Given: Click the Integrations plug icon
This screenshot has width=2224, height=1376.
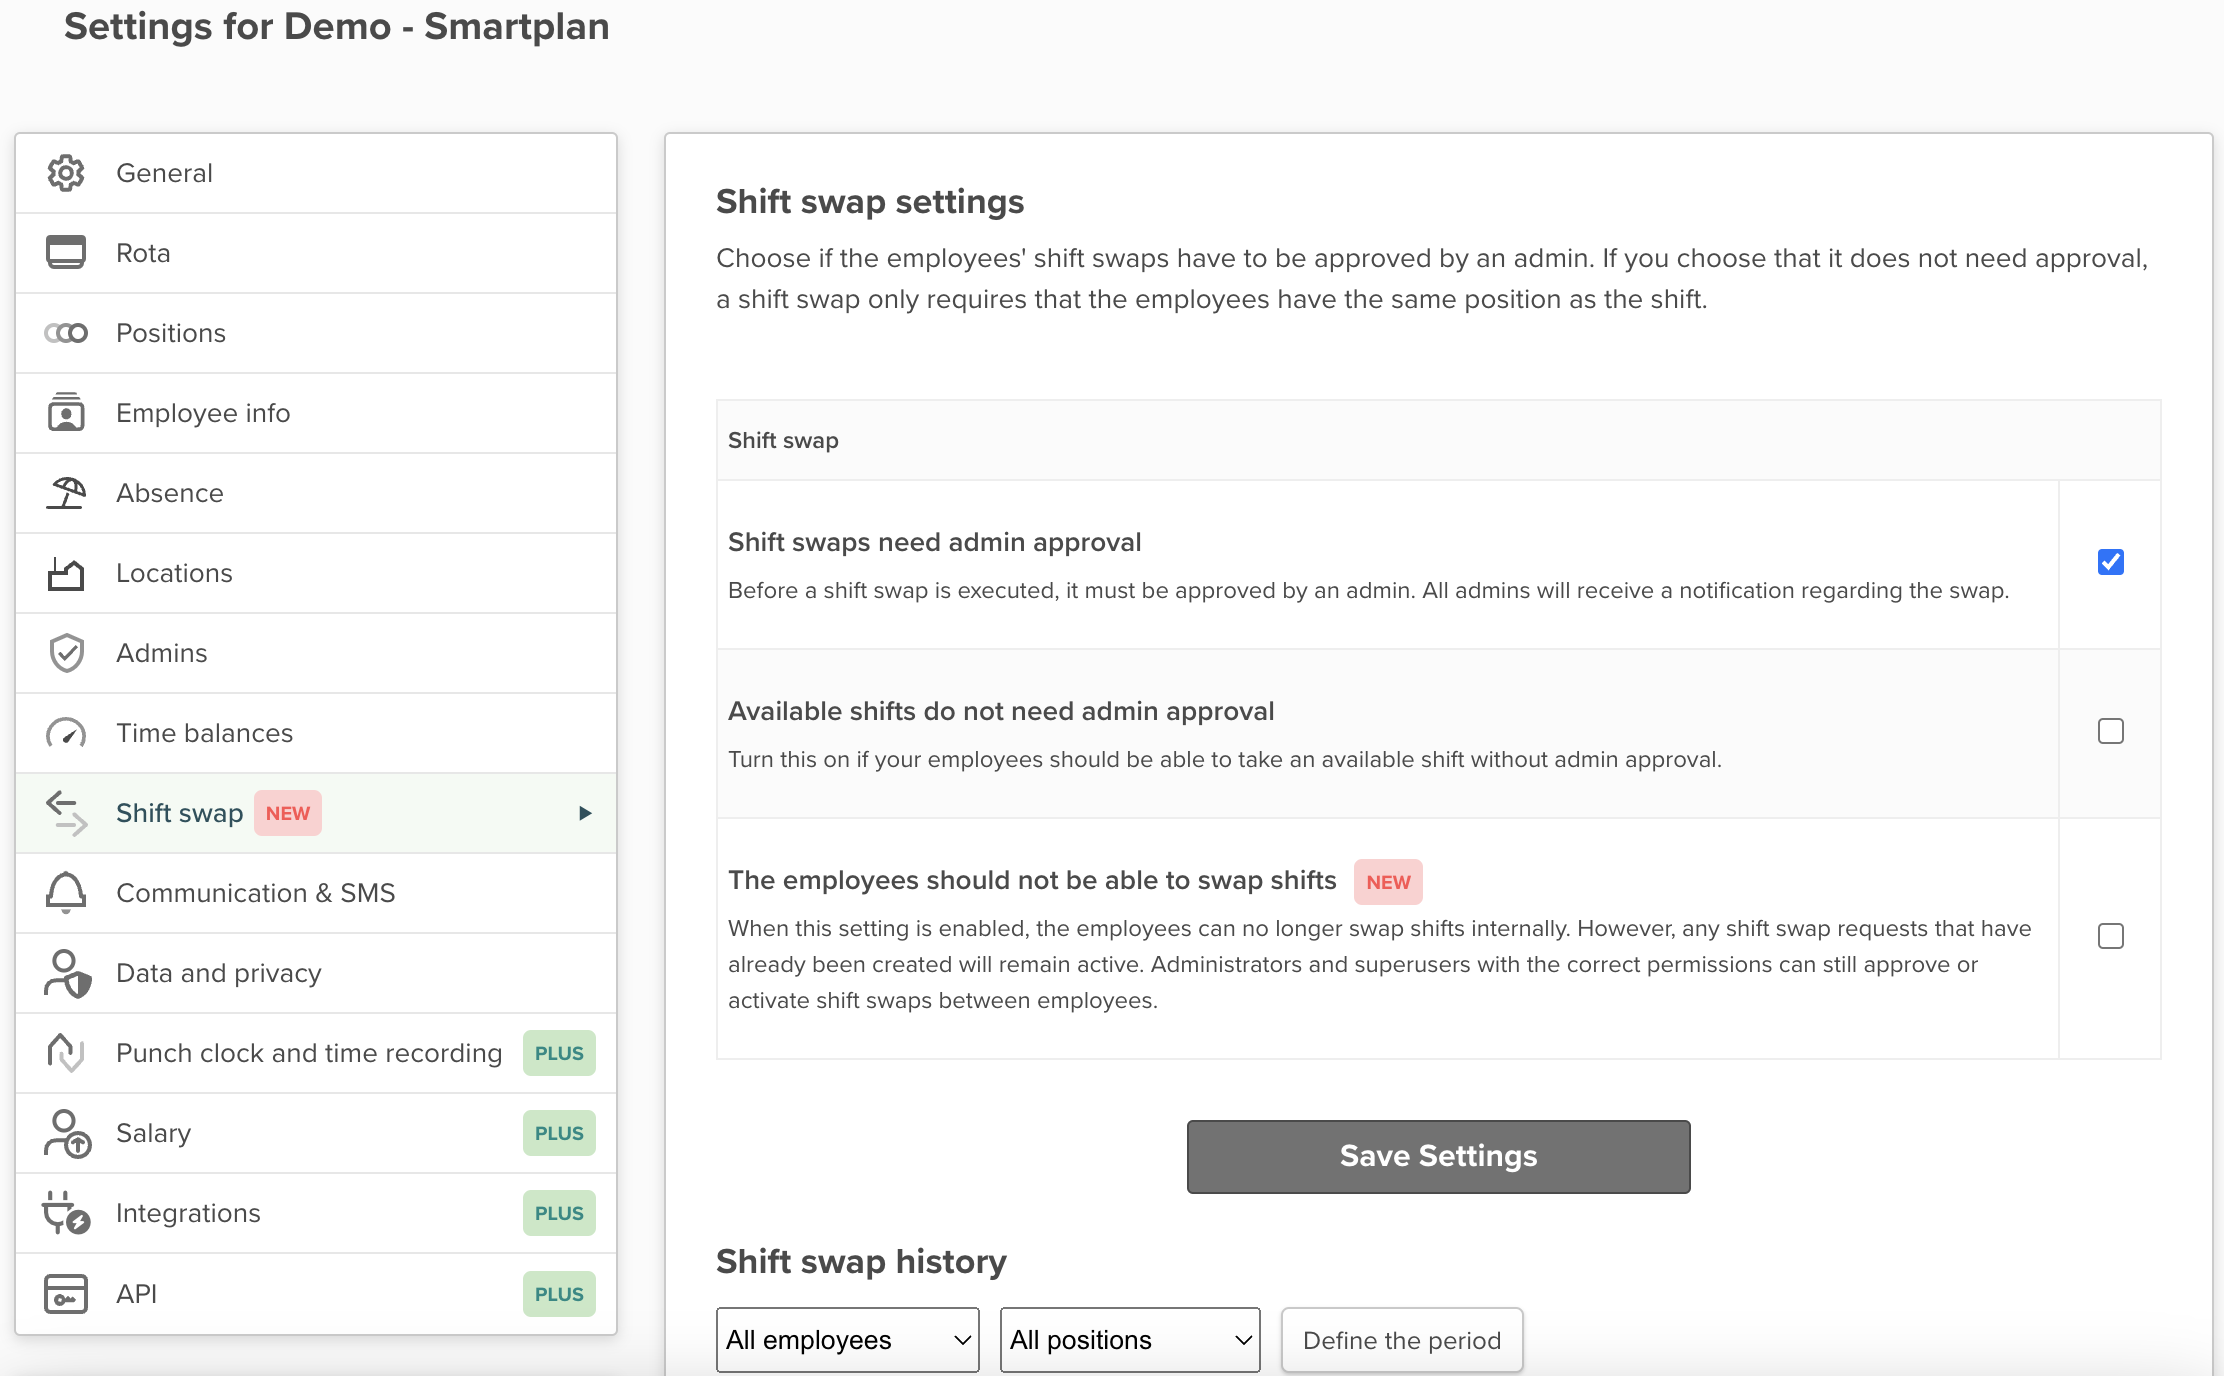Looking at the screenshot, I should pos(65,1212).
